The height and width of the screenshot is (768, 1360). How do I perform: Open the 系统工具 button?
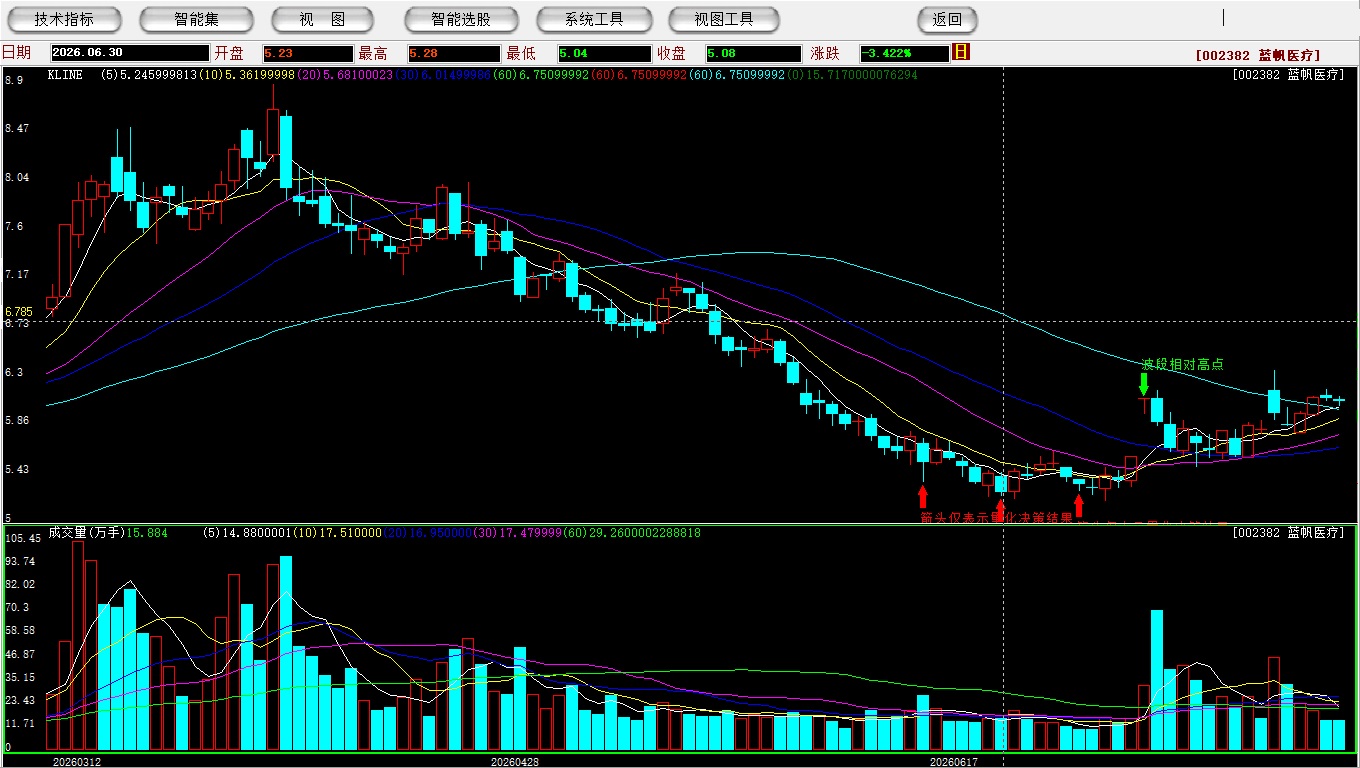point(594,19)
